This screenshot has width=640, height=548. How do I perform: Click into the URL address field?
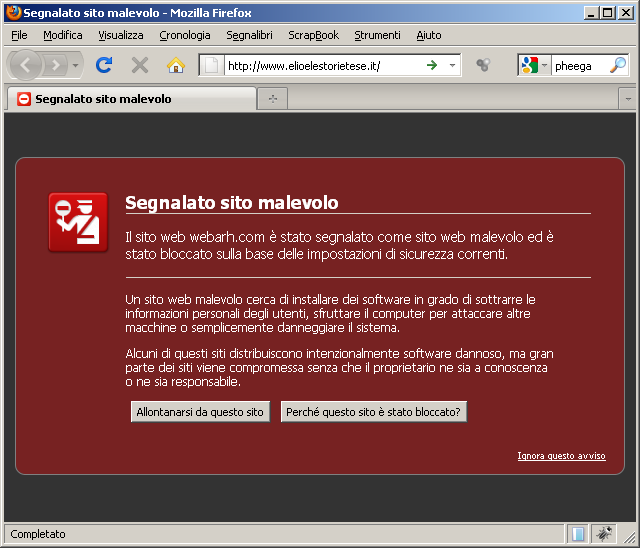click(320, 65)
